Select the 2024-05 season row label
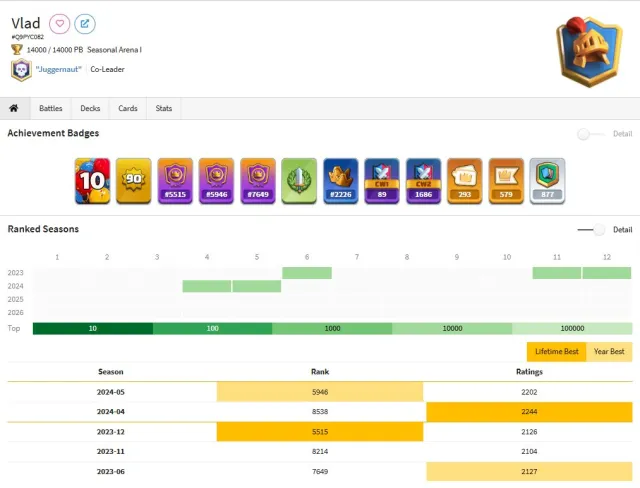The width and height of the screenshot is (640, 488). [111, 392]
